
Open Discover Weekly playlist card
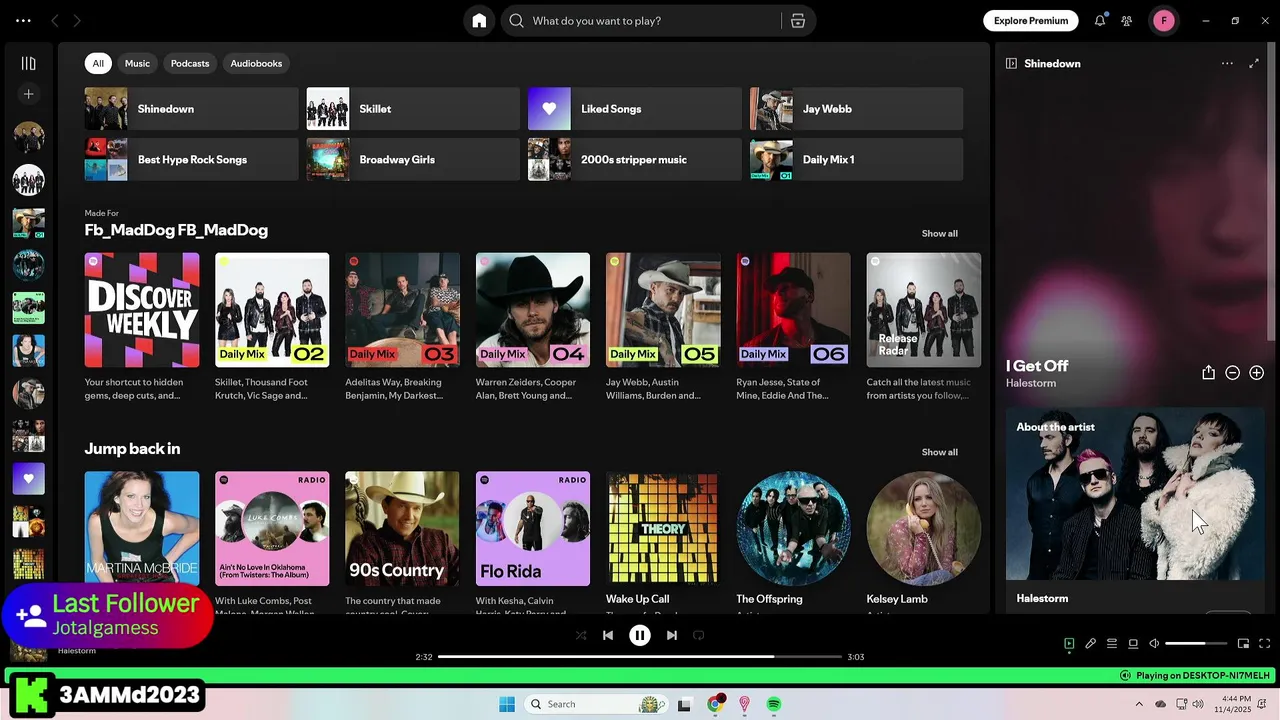click(142, 329)
